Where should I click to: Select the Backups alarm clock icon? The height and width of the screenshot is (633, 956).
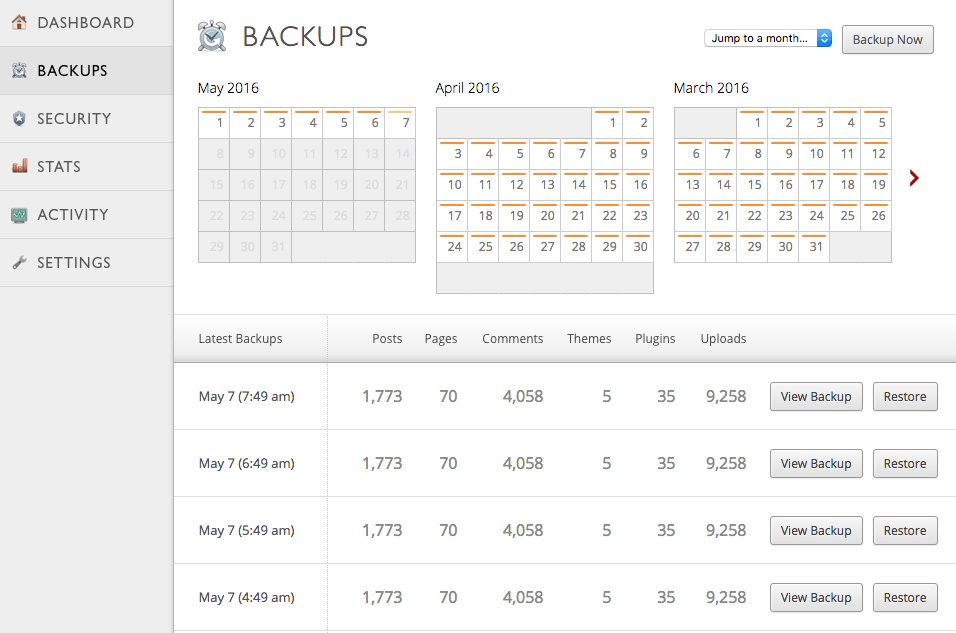(x=17, y=70)
